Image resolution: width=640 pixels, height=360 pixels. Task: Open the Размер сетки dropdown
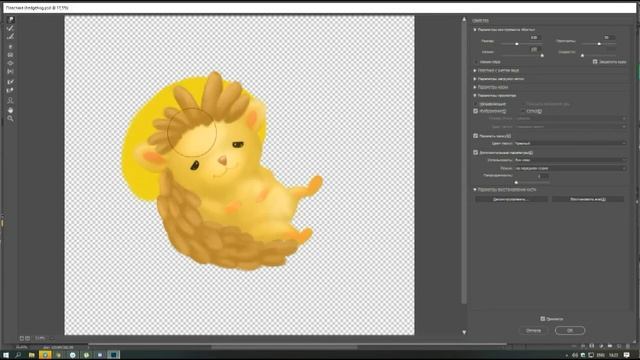570,118
